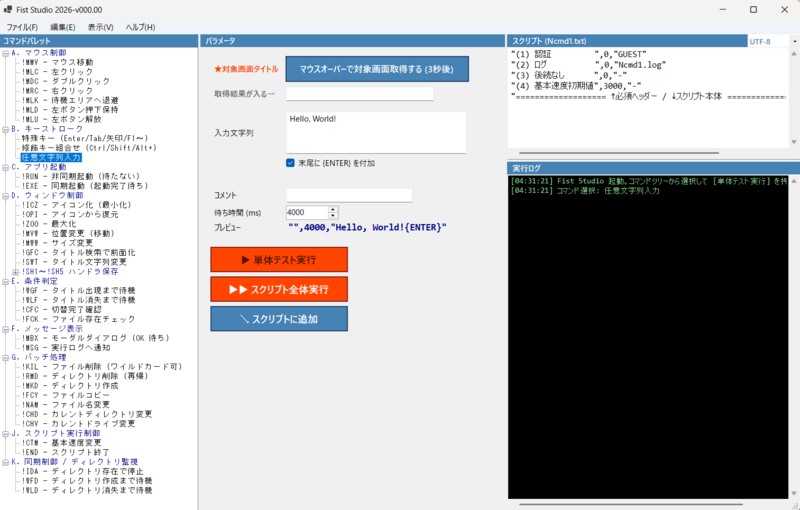The height and width of the screenshot is (510, 800).
Task: Open the ファイル(F) menu
Action: coord(22,27)
